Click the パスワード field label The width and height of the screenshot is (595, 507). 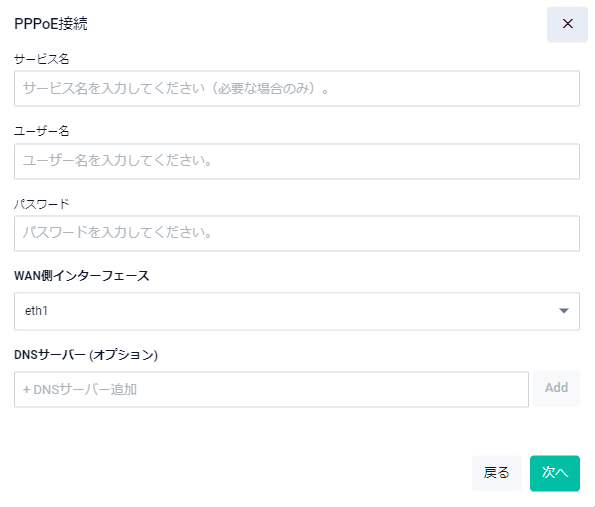click(42, 204)
